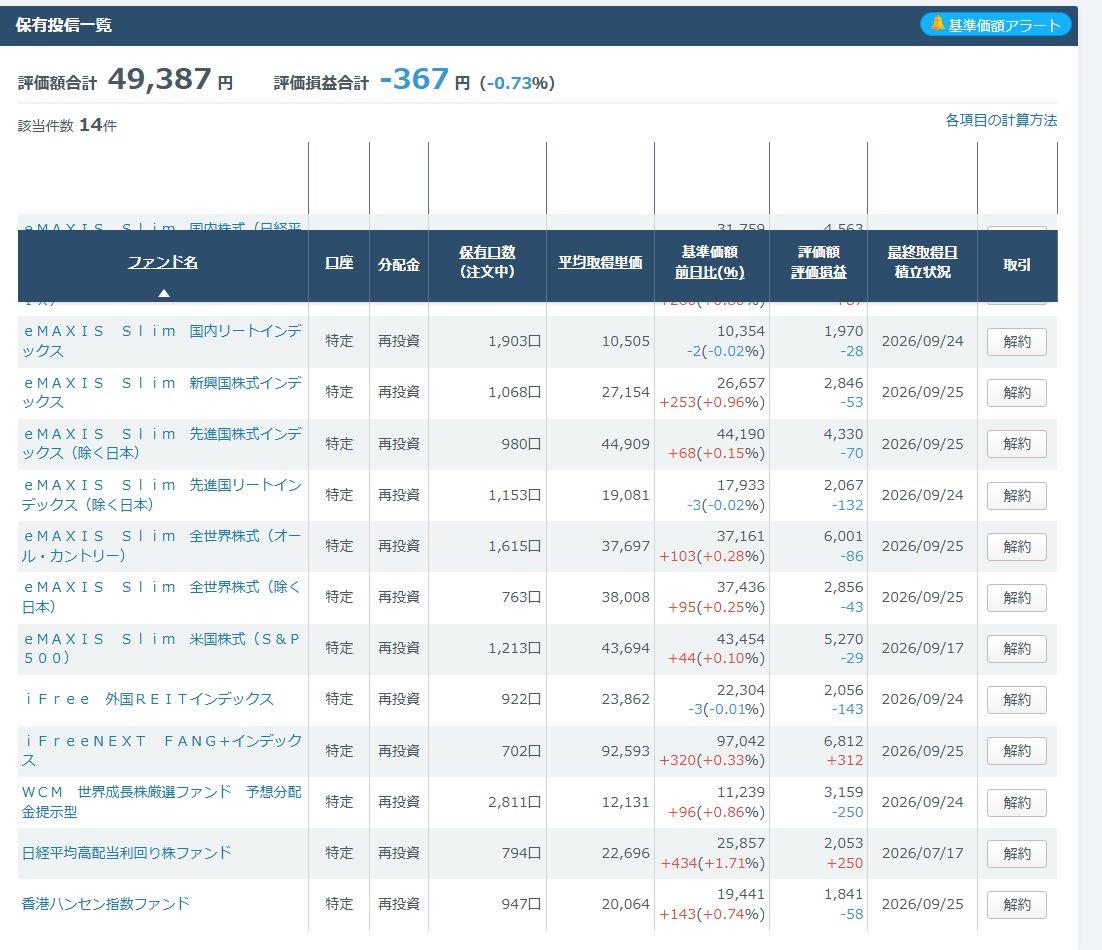Open 各項目の計算方法 link
The height and width of the screenshot is (950, 1102).
(1001, 120)
